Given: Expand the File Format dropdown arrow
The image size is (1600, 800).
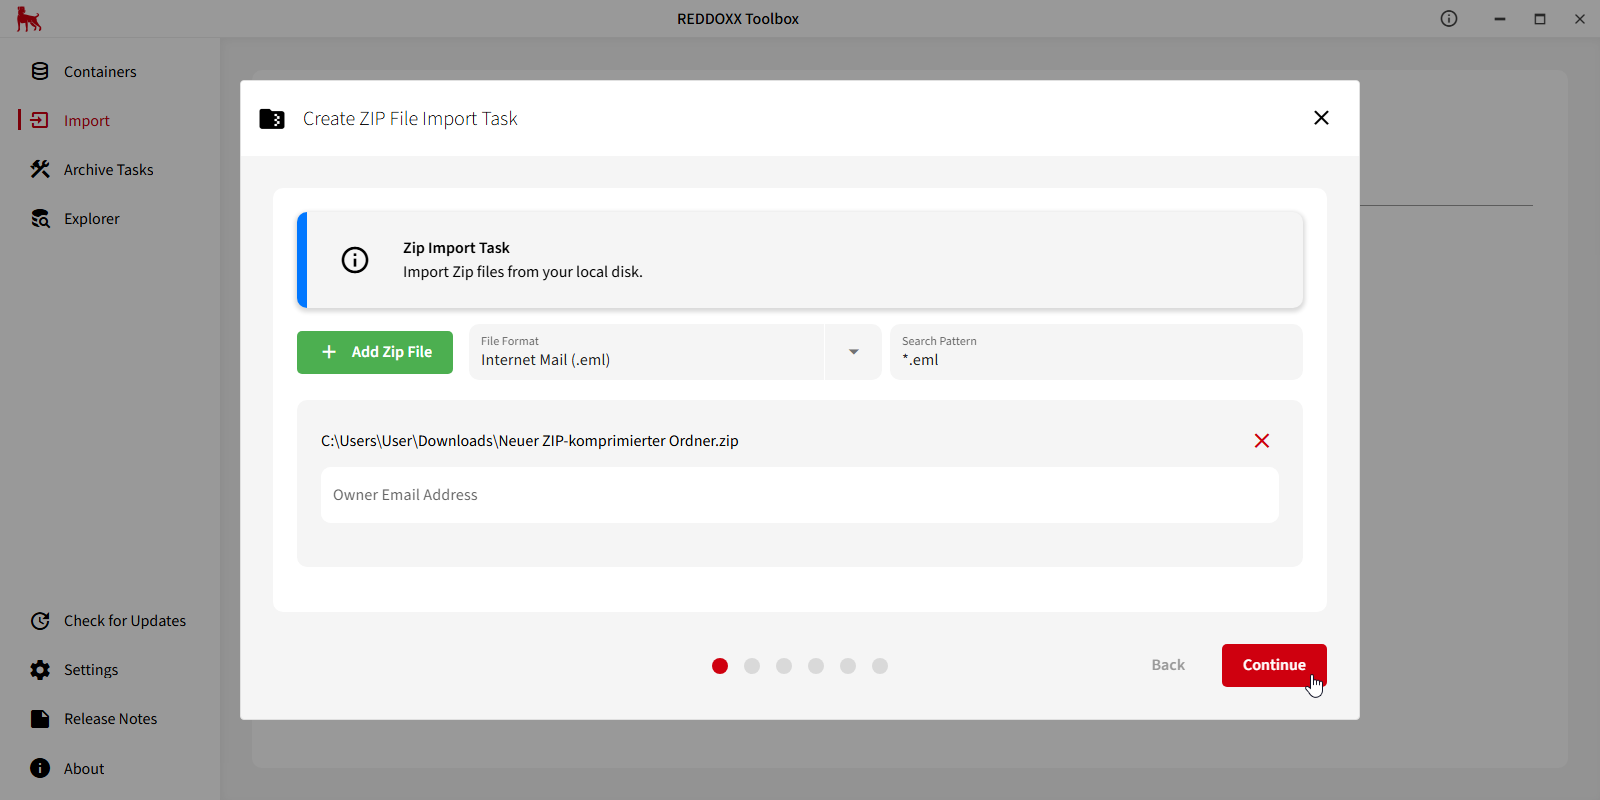Looking at the screenshot, I should (853, 352).
